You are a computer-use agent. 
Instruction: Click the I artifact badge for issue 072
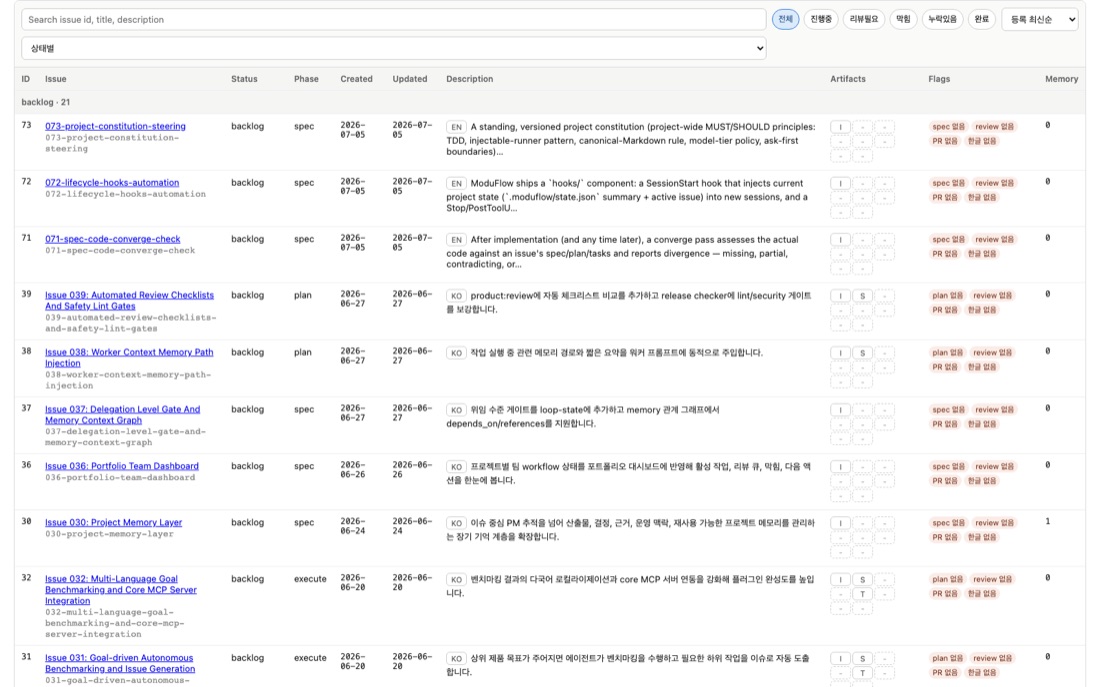pos(840,184)
